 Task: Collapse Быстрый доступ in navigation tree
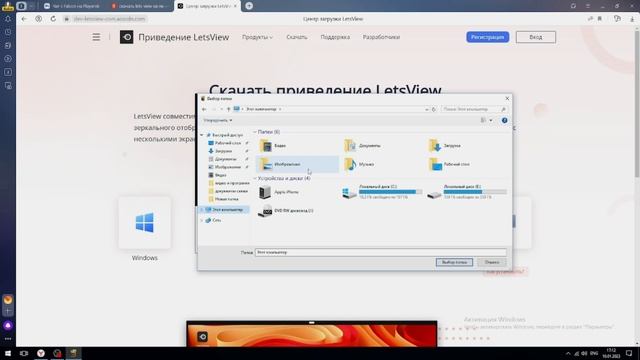pyautogui.click(x=202, y=135)
